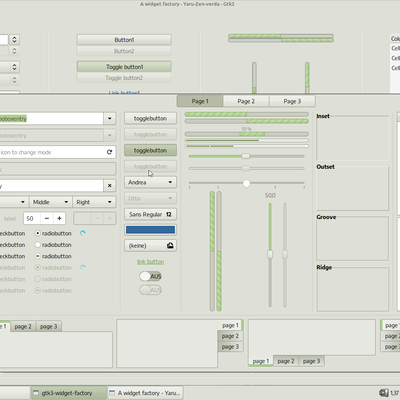Click the progress bar labeled 50%

click(x=247, y=134)
